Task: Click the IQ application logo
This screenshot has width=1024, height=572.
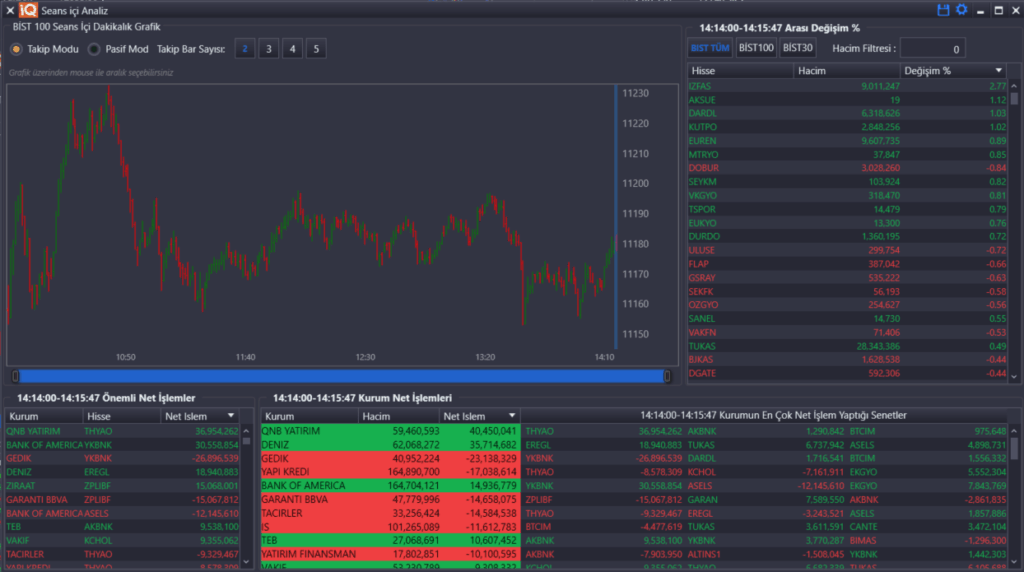Action: click(28, 10)
